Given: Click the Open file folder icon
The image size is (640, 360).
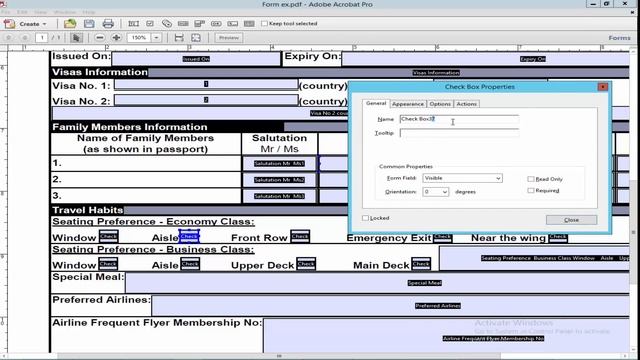Looking at the screenshot, I should (70, 24).
